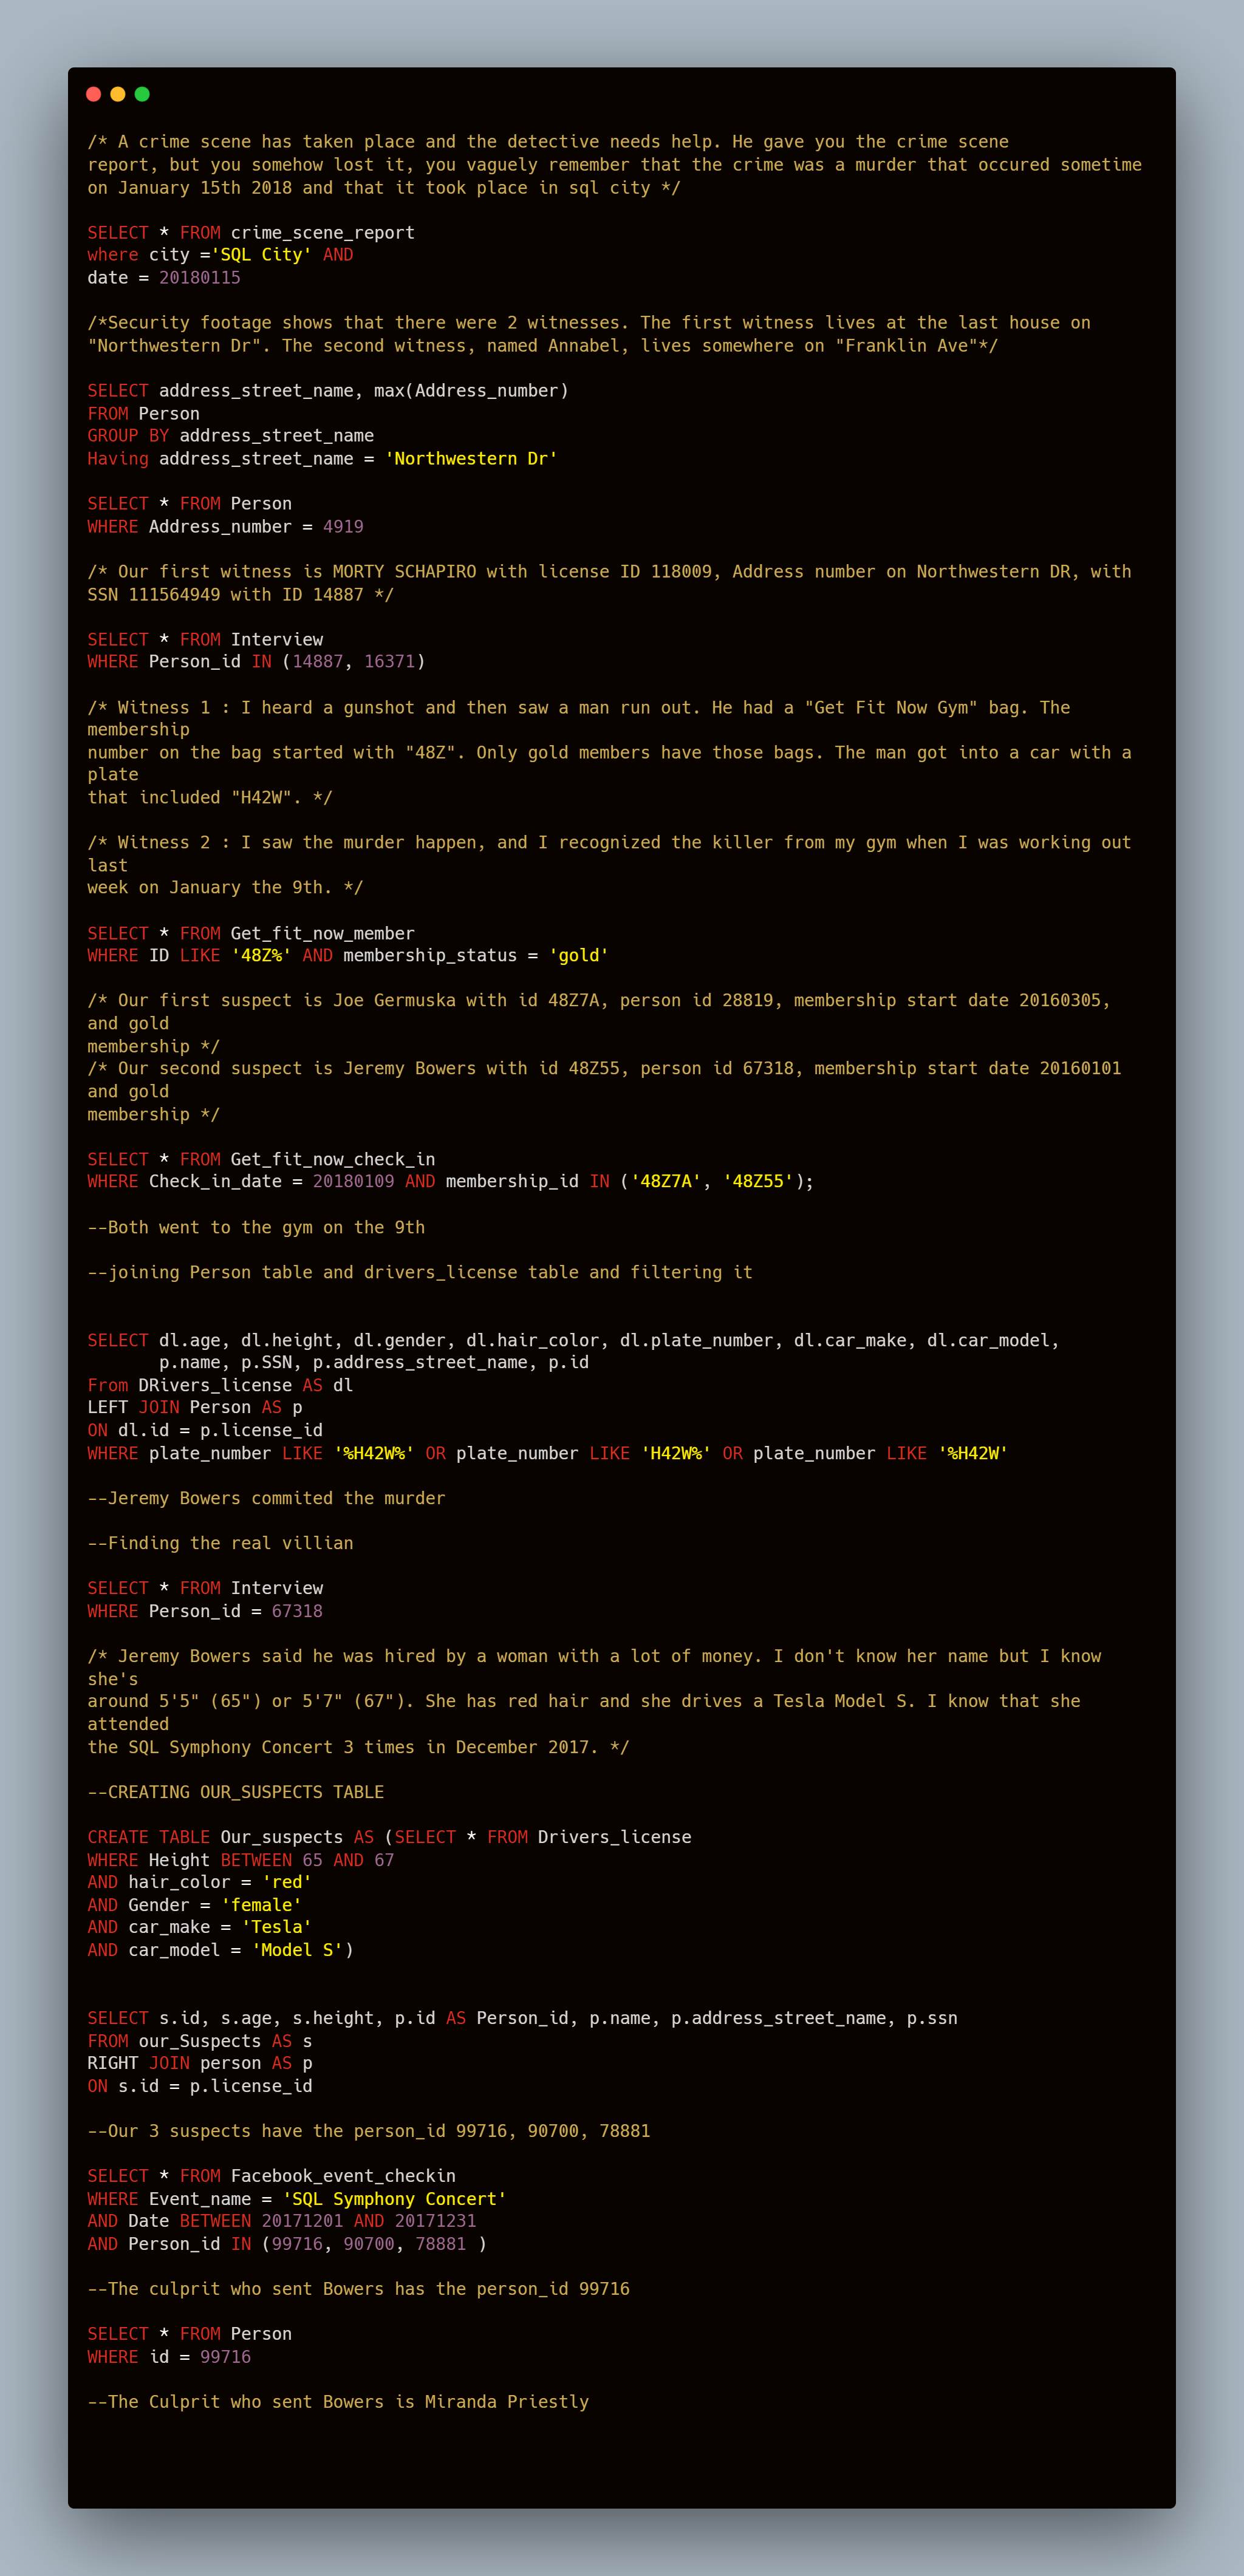Click the comment '--Our 3 suspects have the person_id 99716, 90700, 78881'
This screenshot has height=2576, width=1244.
pyautogui.click(x=369, y=2131)
